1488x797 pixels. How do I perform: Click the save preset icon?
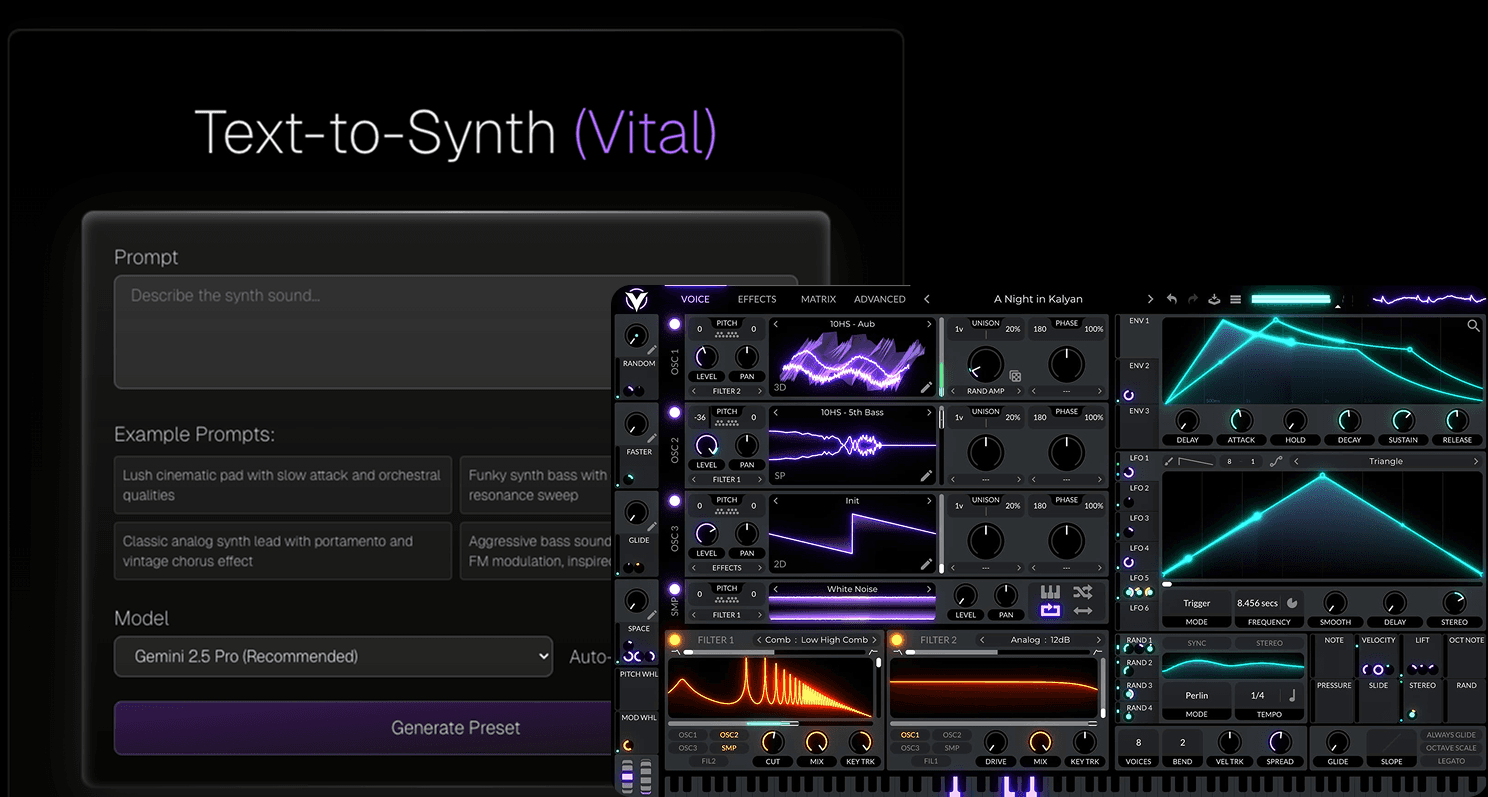[1214, 299]
